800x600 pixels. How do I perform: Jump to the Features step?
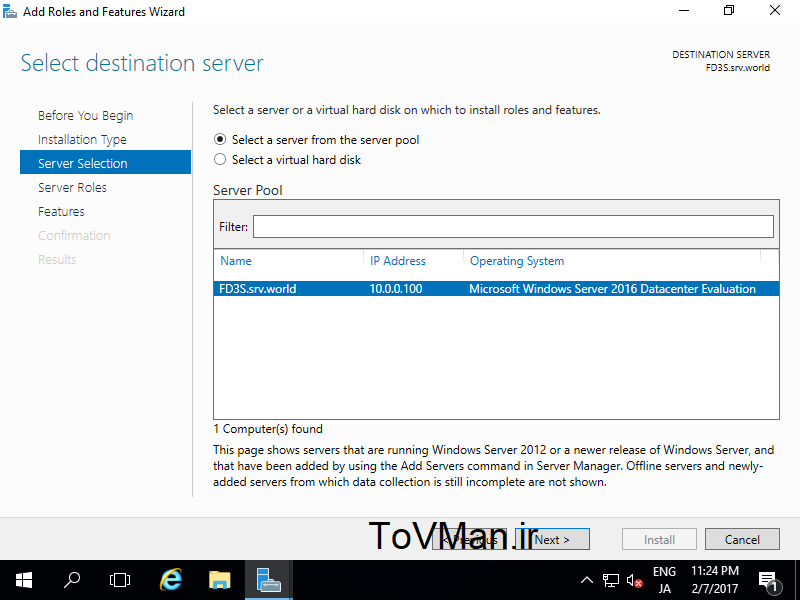[x=61, y=212]
